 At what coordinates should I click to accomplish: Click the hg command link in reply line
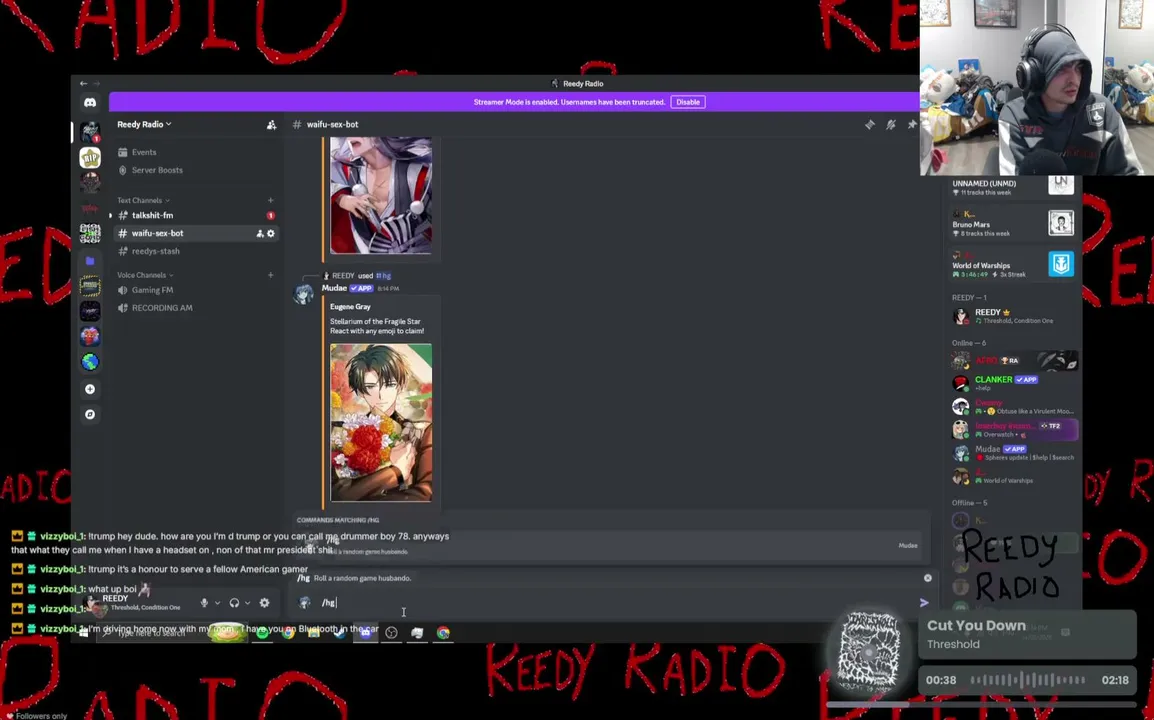tap(383, 275)
